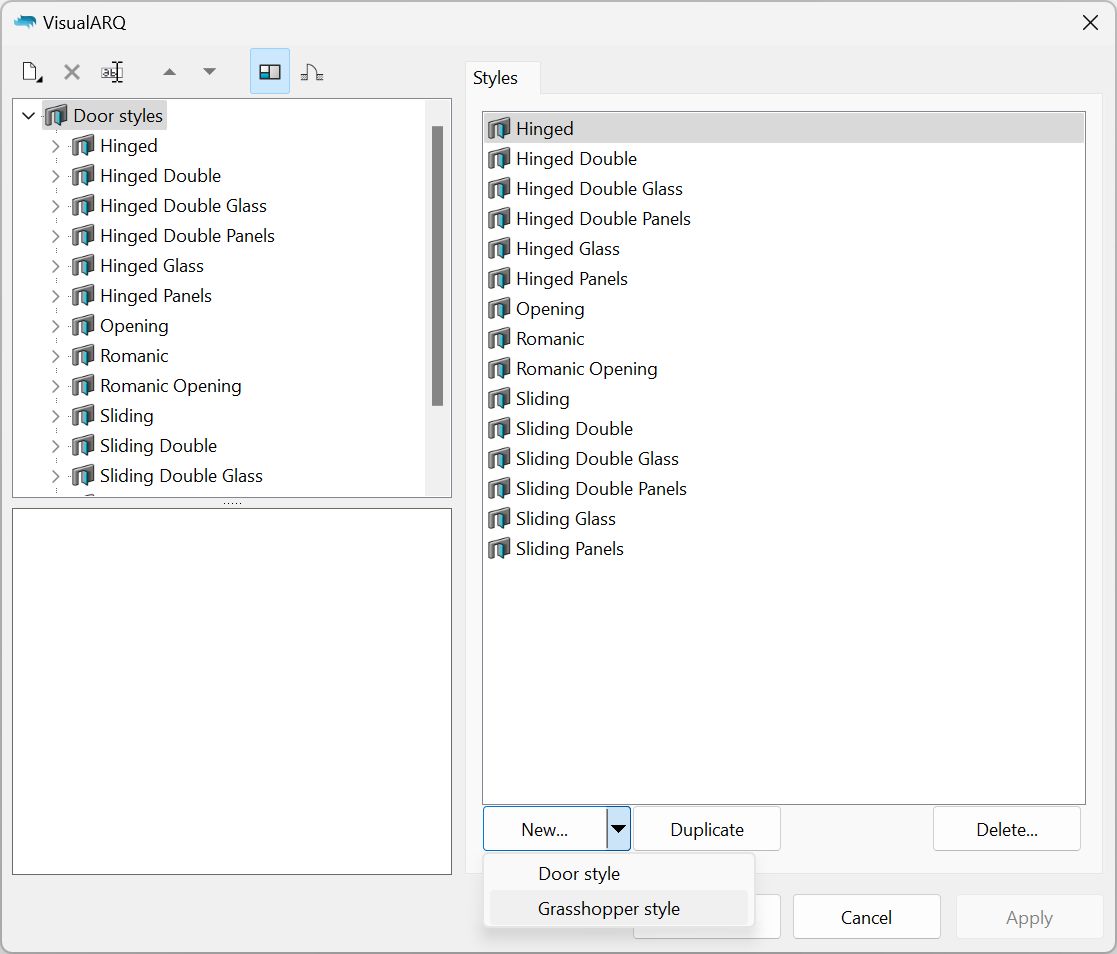Click the Opening icon in Styles list

pos(499,309)
